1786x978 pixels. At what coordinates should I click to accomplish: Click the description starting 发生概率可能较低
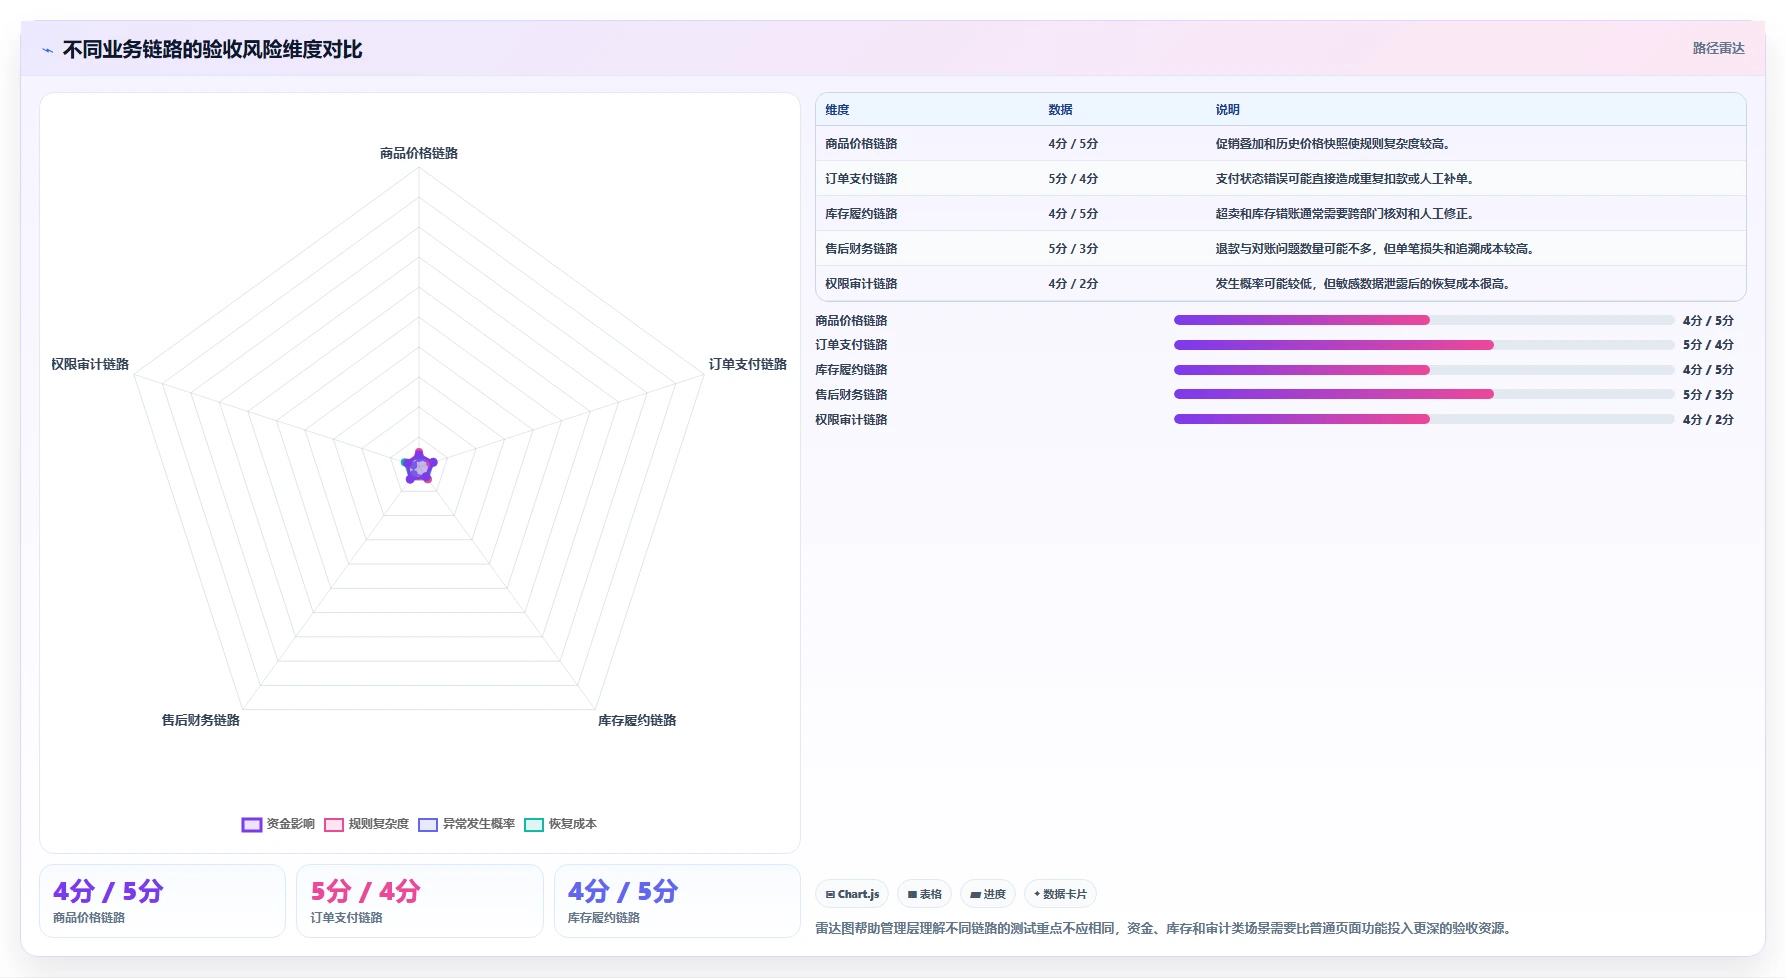pyautogui.click(x=1362, y=284)
